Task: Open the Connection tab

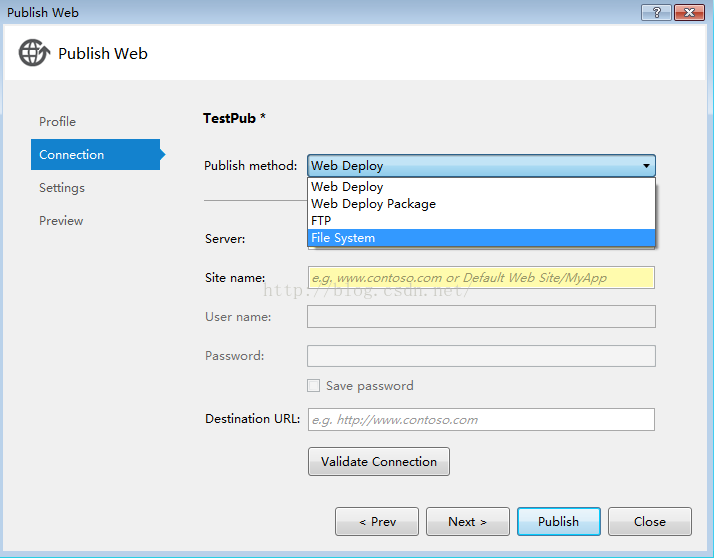Action: (71, 155)
